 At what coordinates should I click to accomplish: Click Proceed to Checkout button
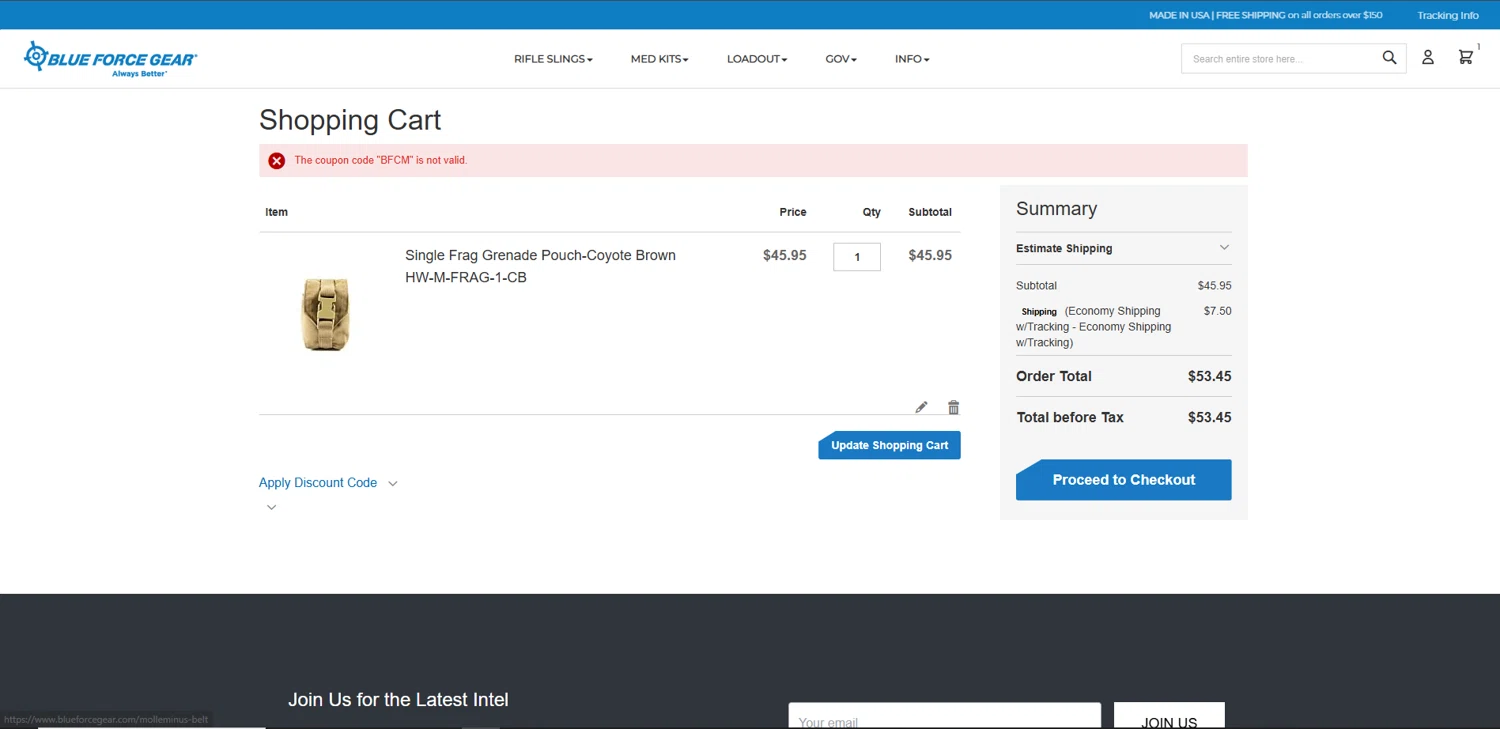tap(1123, 480)
